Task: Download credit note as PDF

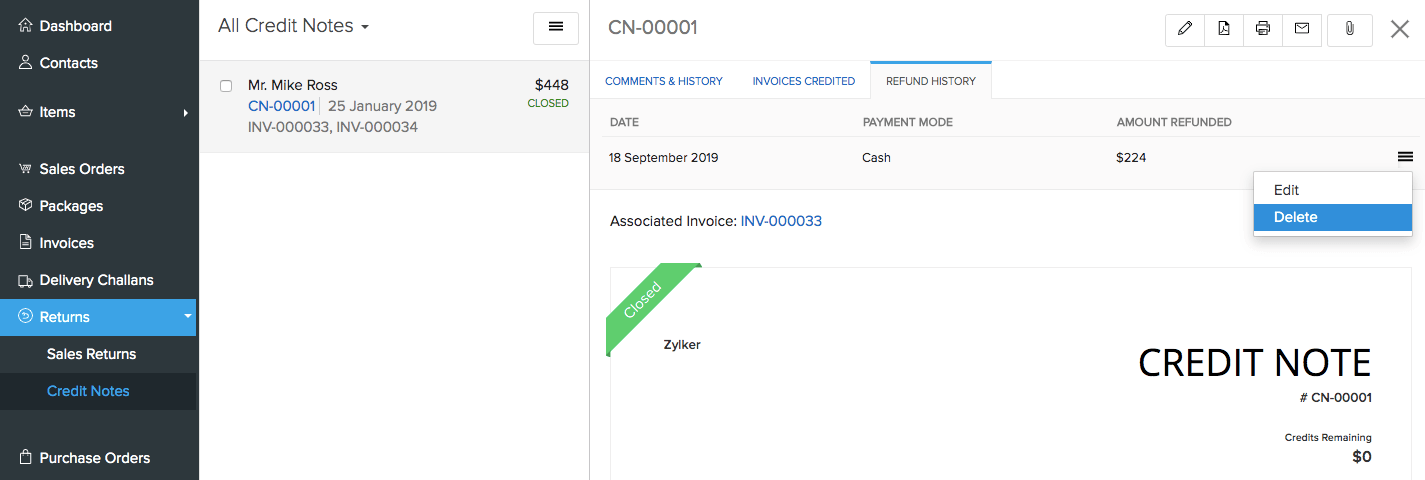Action: tap(1224, 29)
